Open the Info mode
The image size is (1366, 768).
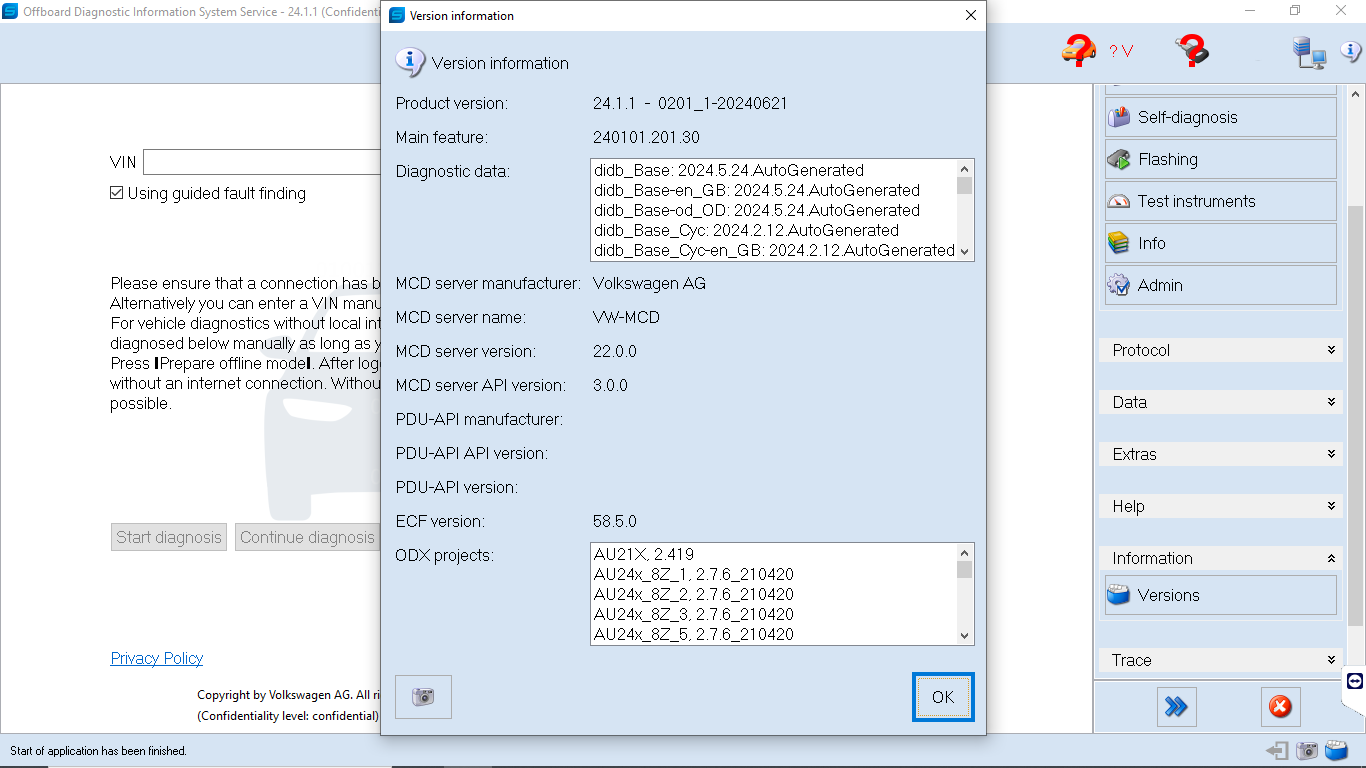(x=1220, y=243)
